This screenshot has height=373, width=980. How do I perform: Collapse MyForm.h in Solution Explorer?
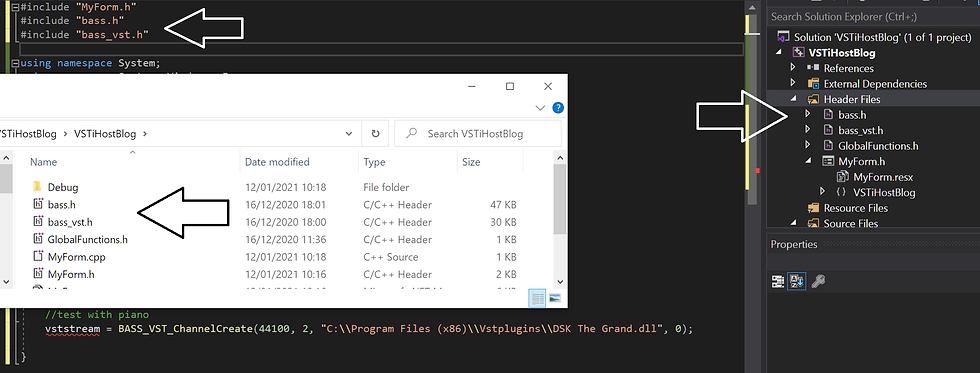coord(809,161)
